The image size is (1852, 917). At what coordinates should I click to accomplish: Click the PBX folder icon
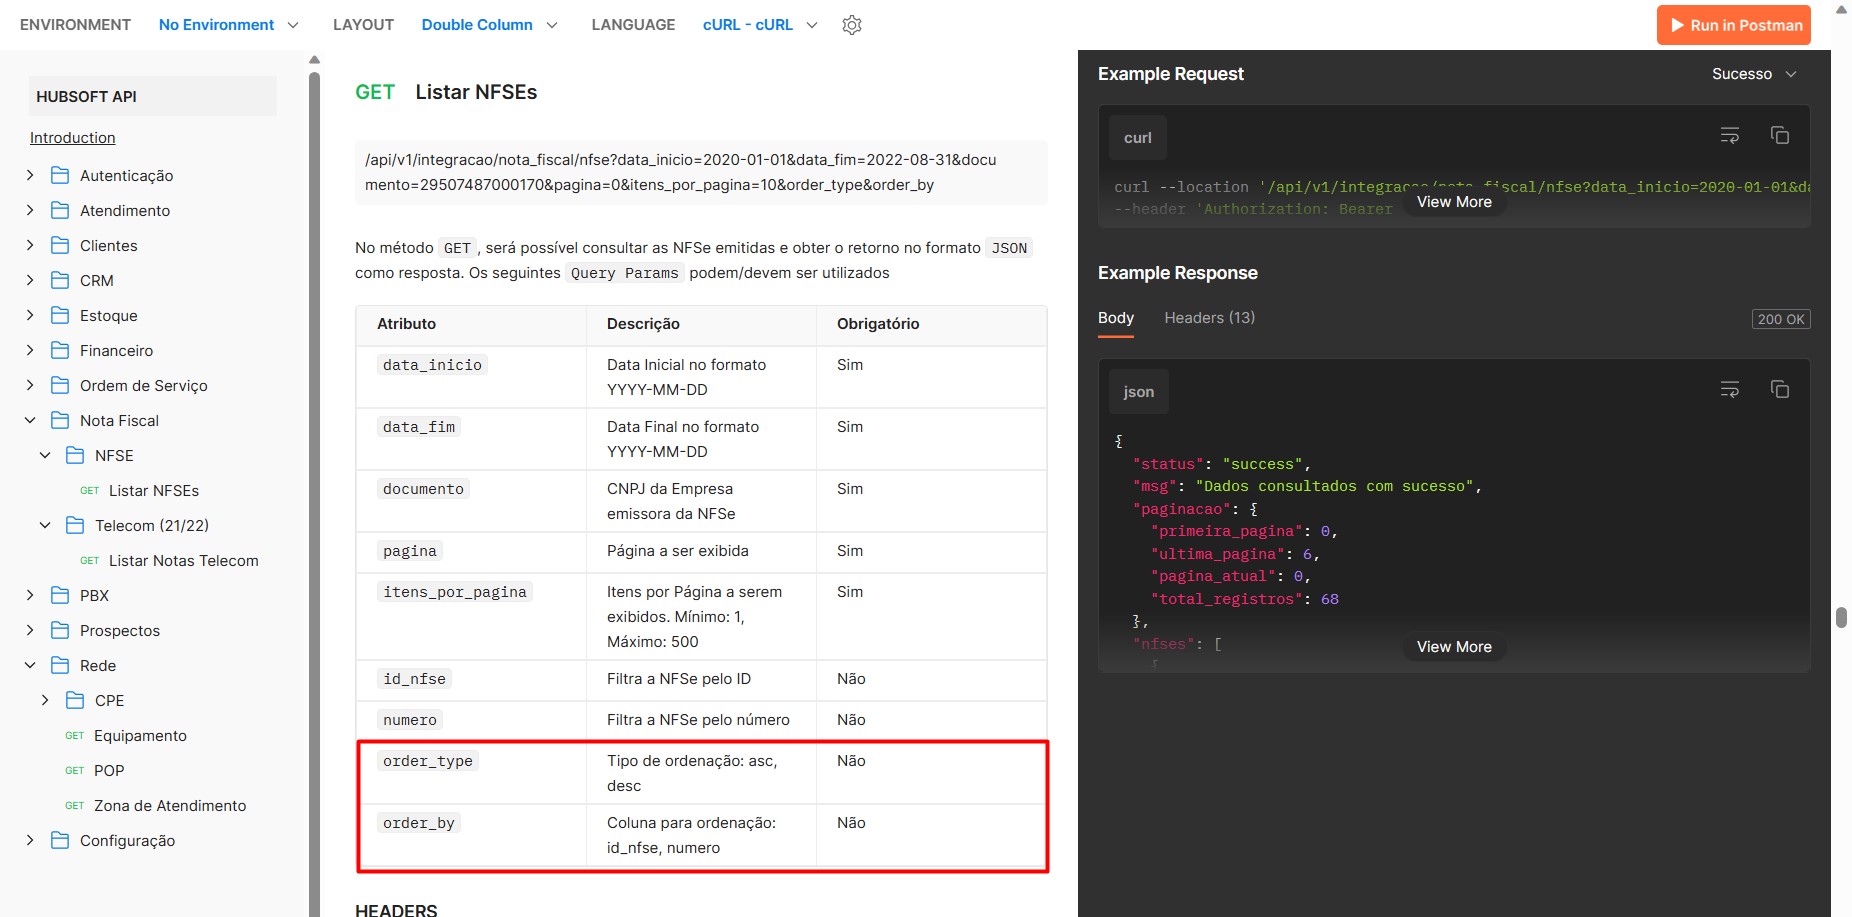60,595
